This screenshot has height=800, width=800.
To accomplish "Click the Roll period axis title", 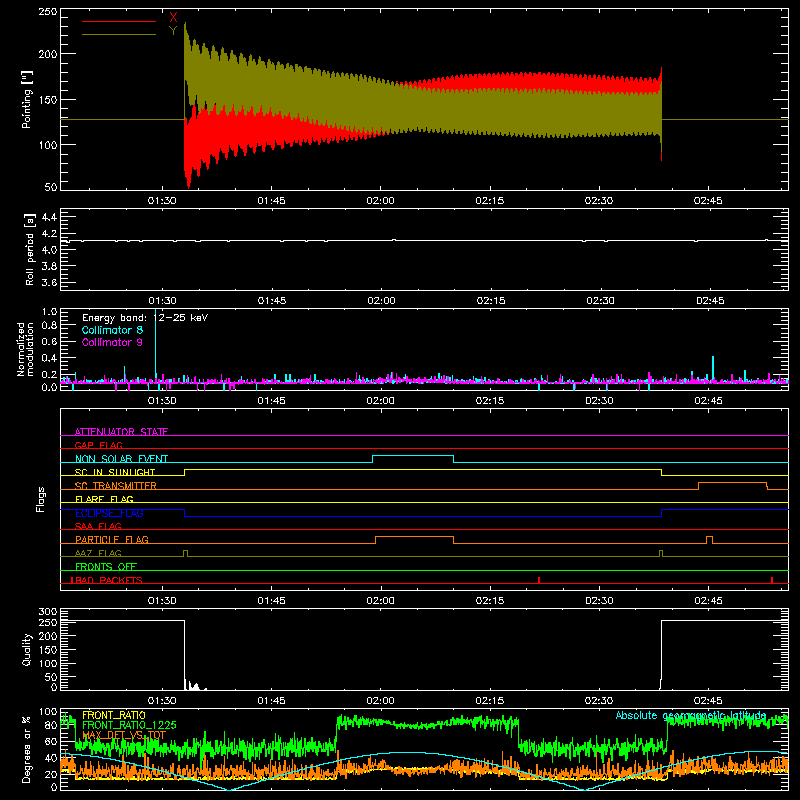I will click(x=30, y=249).
